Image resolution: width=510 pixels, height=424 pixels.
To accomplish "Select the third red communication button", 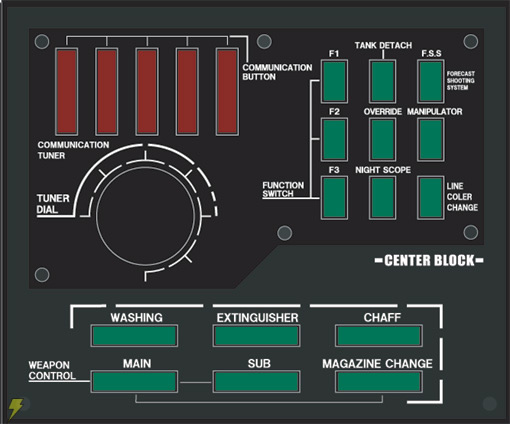I will tap(147, 92).
